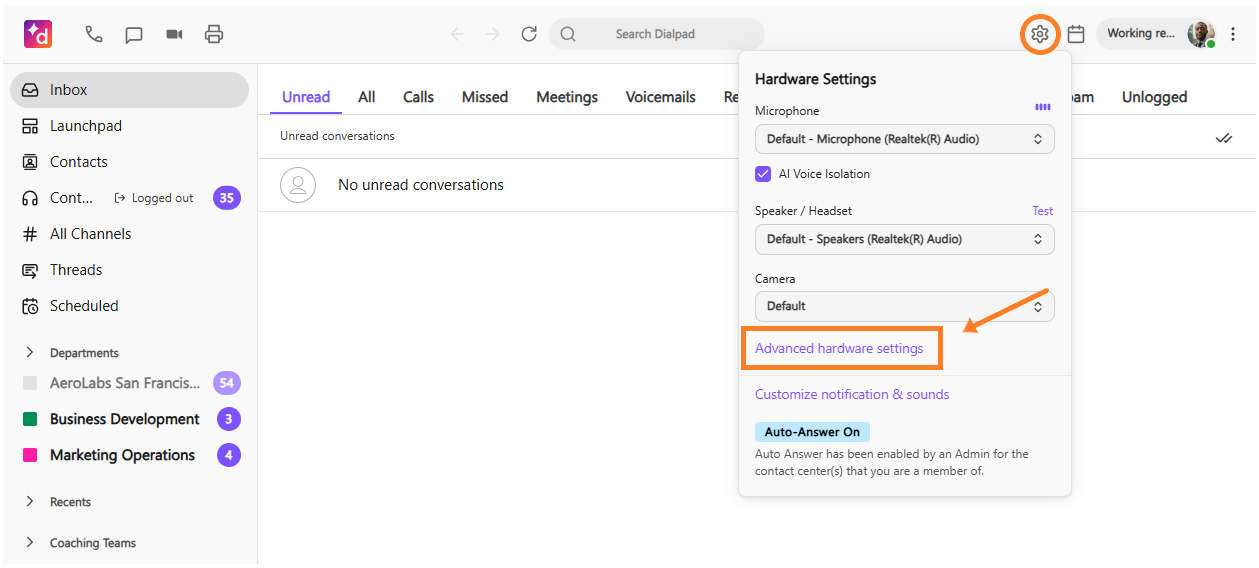Expand the Coaching Teams section
1259x568 pixels.
(80, 543)
